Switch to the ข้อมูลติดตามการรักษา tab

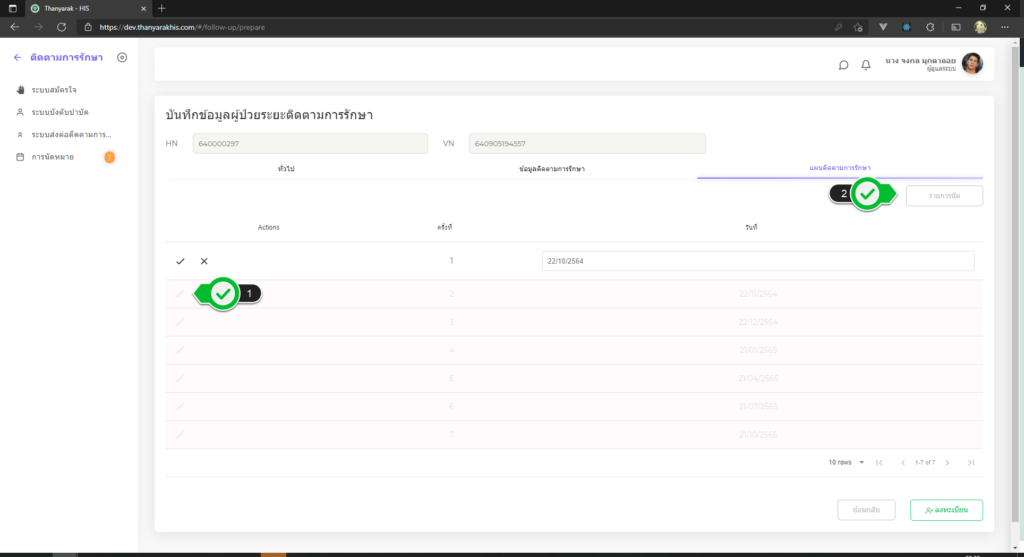[x=552, y=169]
